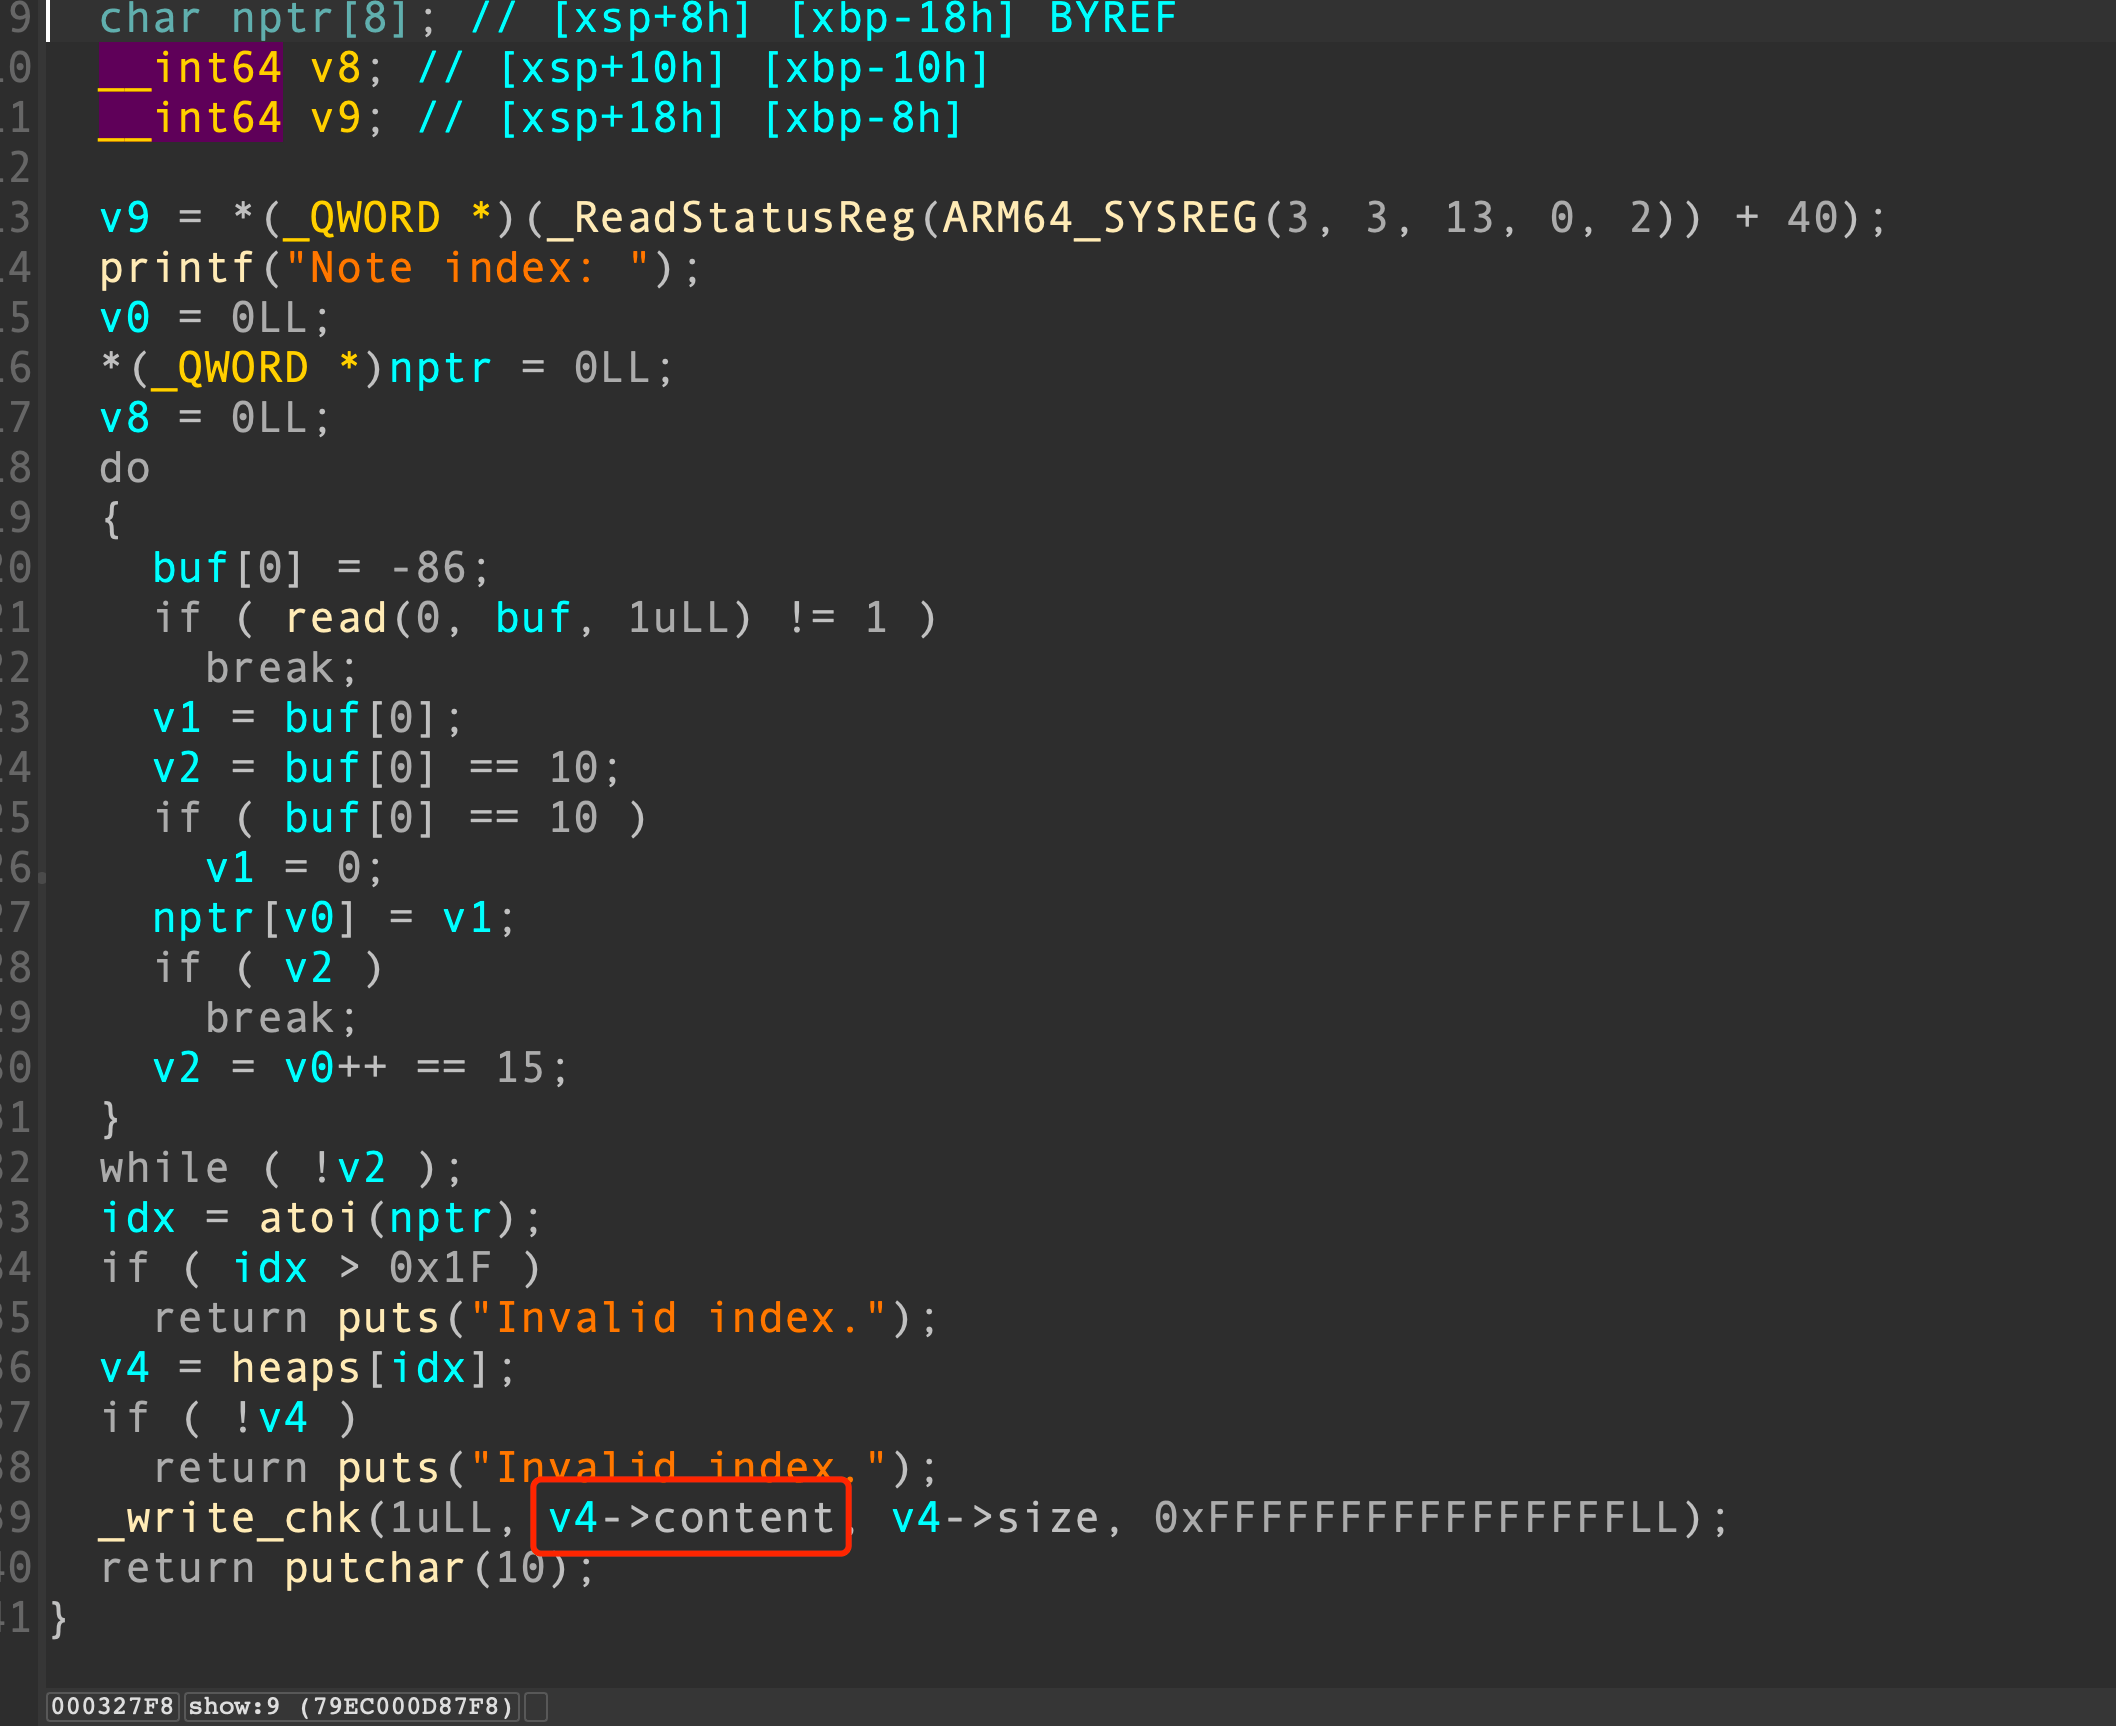Image resolution: width=2116 pixels, height=1726 pixels.
Task: Click v0++ in the == 15 expression
Action: [x=336, y=1068]
